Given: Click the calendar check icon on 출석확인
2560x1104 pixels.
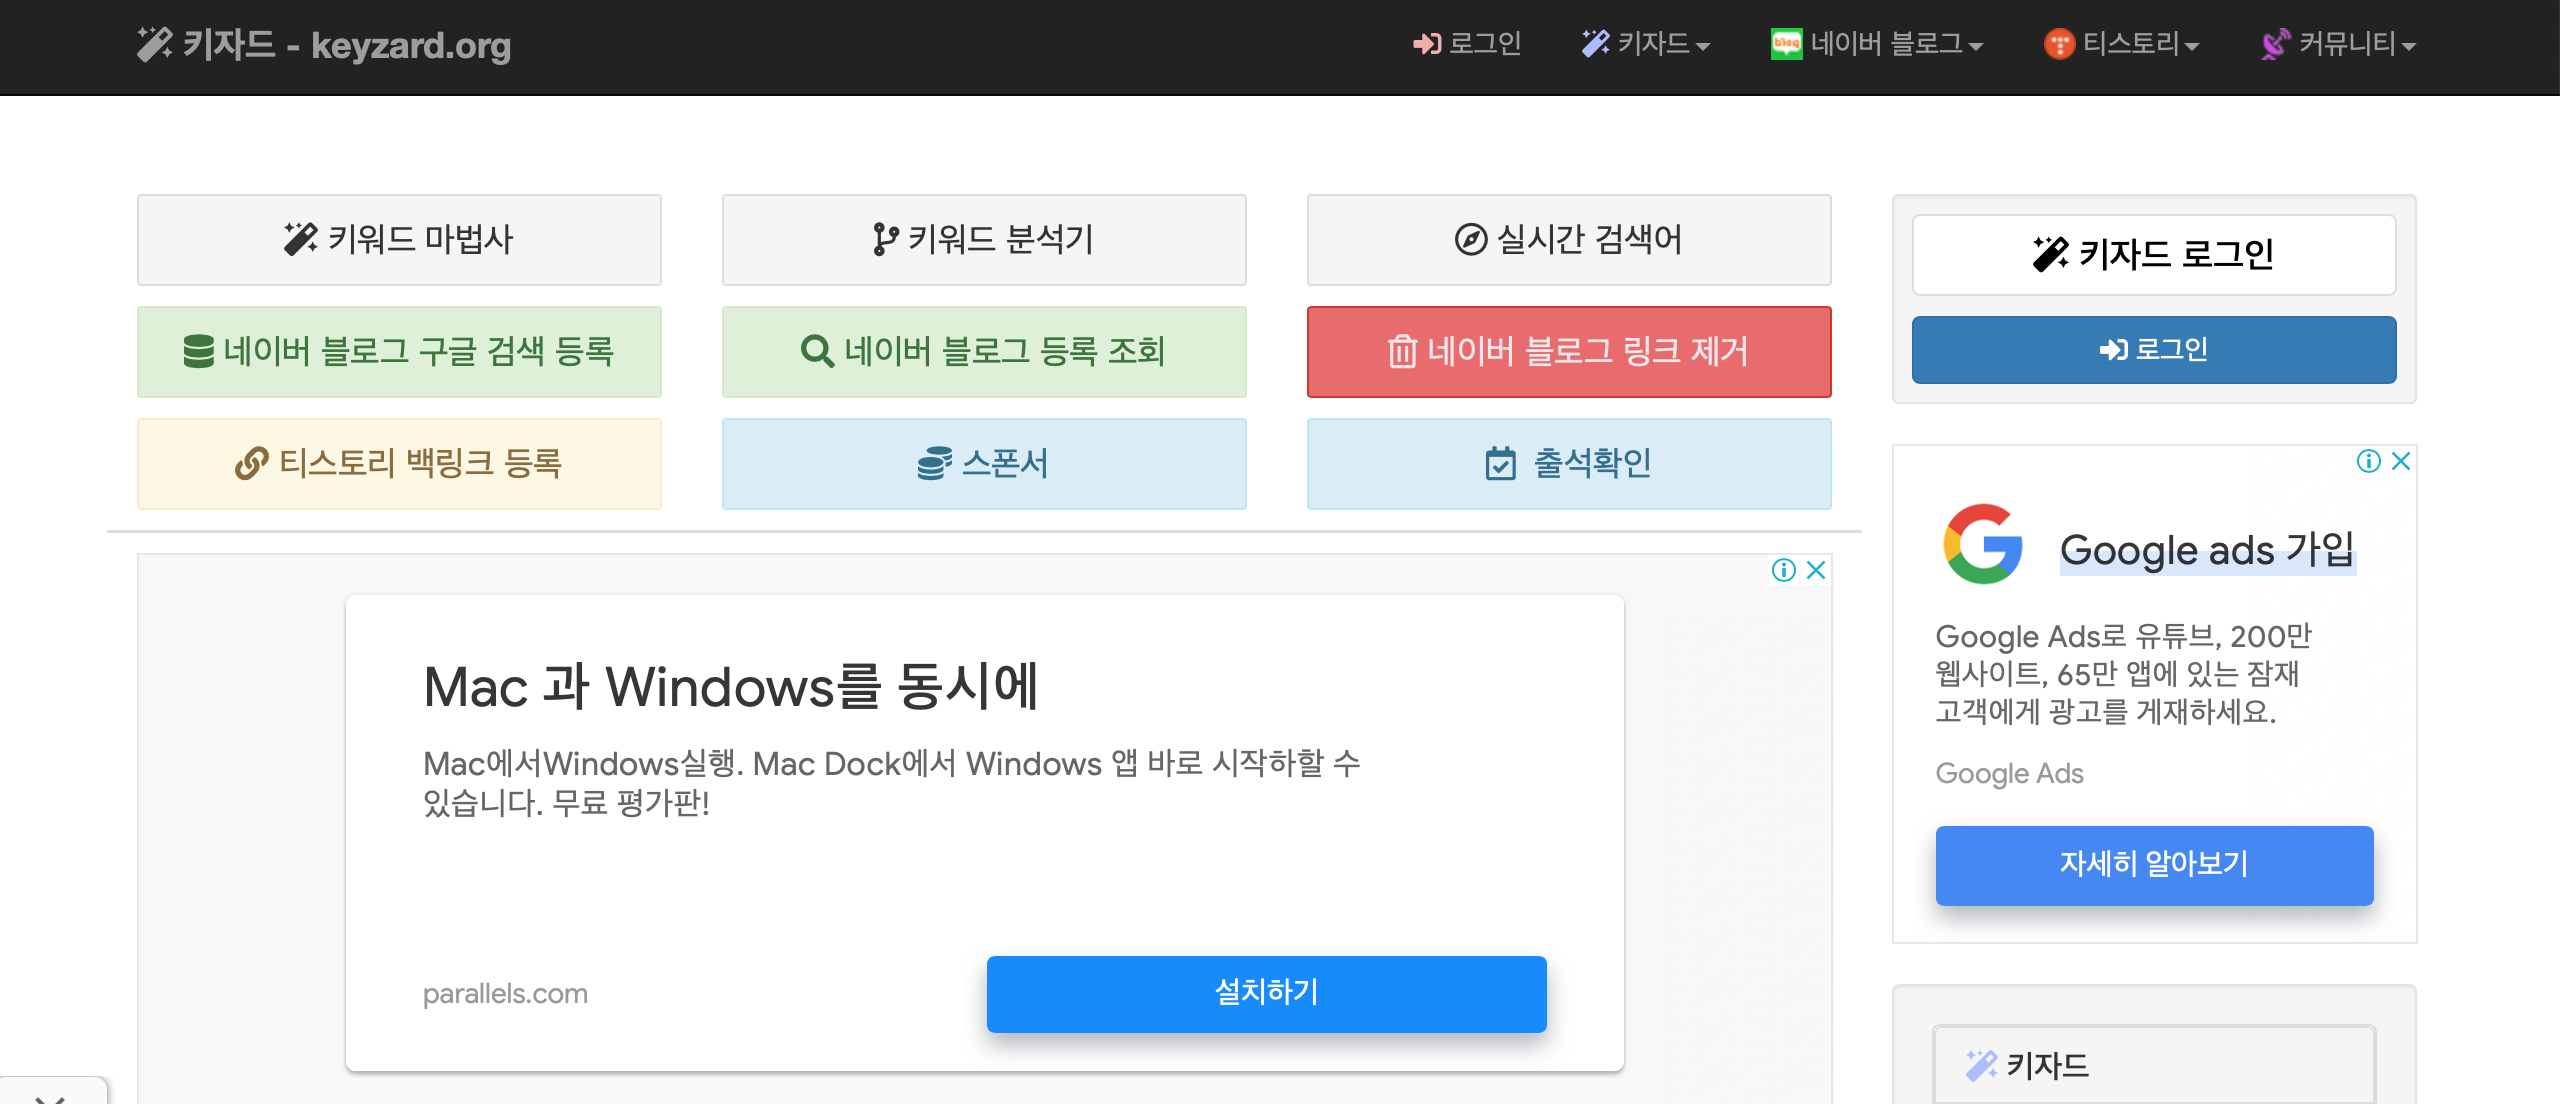Looking at the screenshot, I should click(1501, 463).
